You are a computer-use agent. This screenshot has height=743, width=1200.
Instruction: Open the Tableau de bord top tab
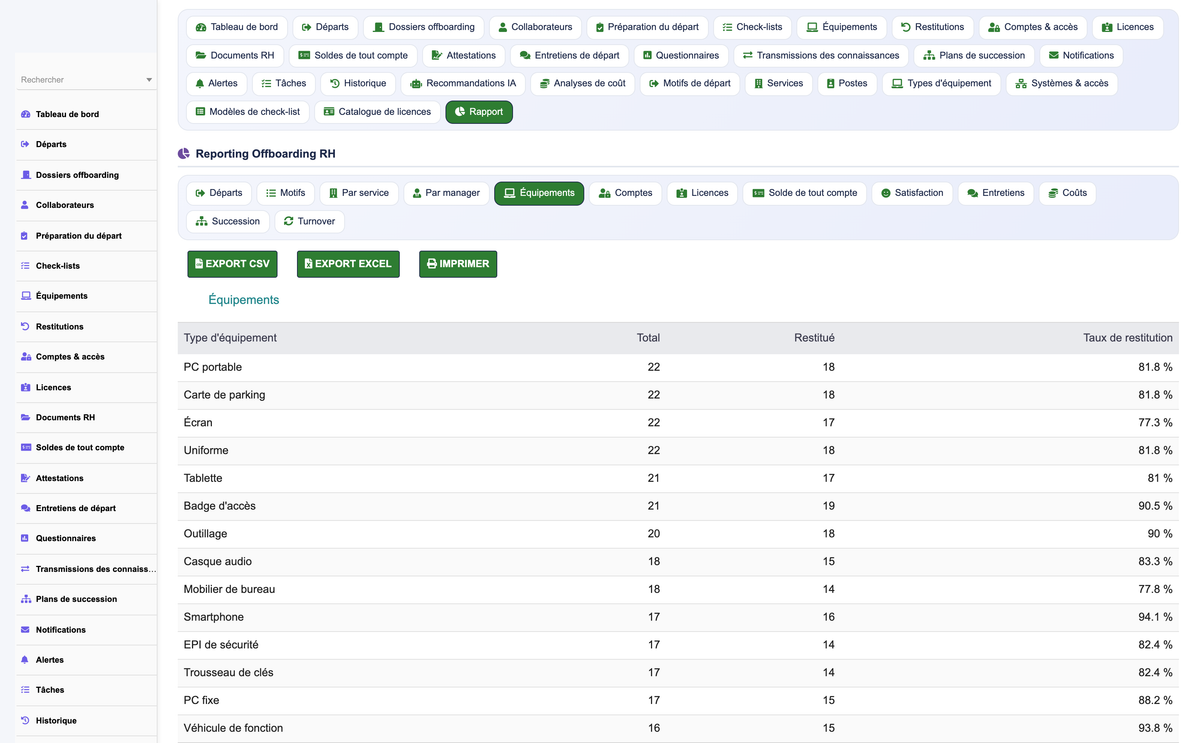point(236,27)
